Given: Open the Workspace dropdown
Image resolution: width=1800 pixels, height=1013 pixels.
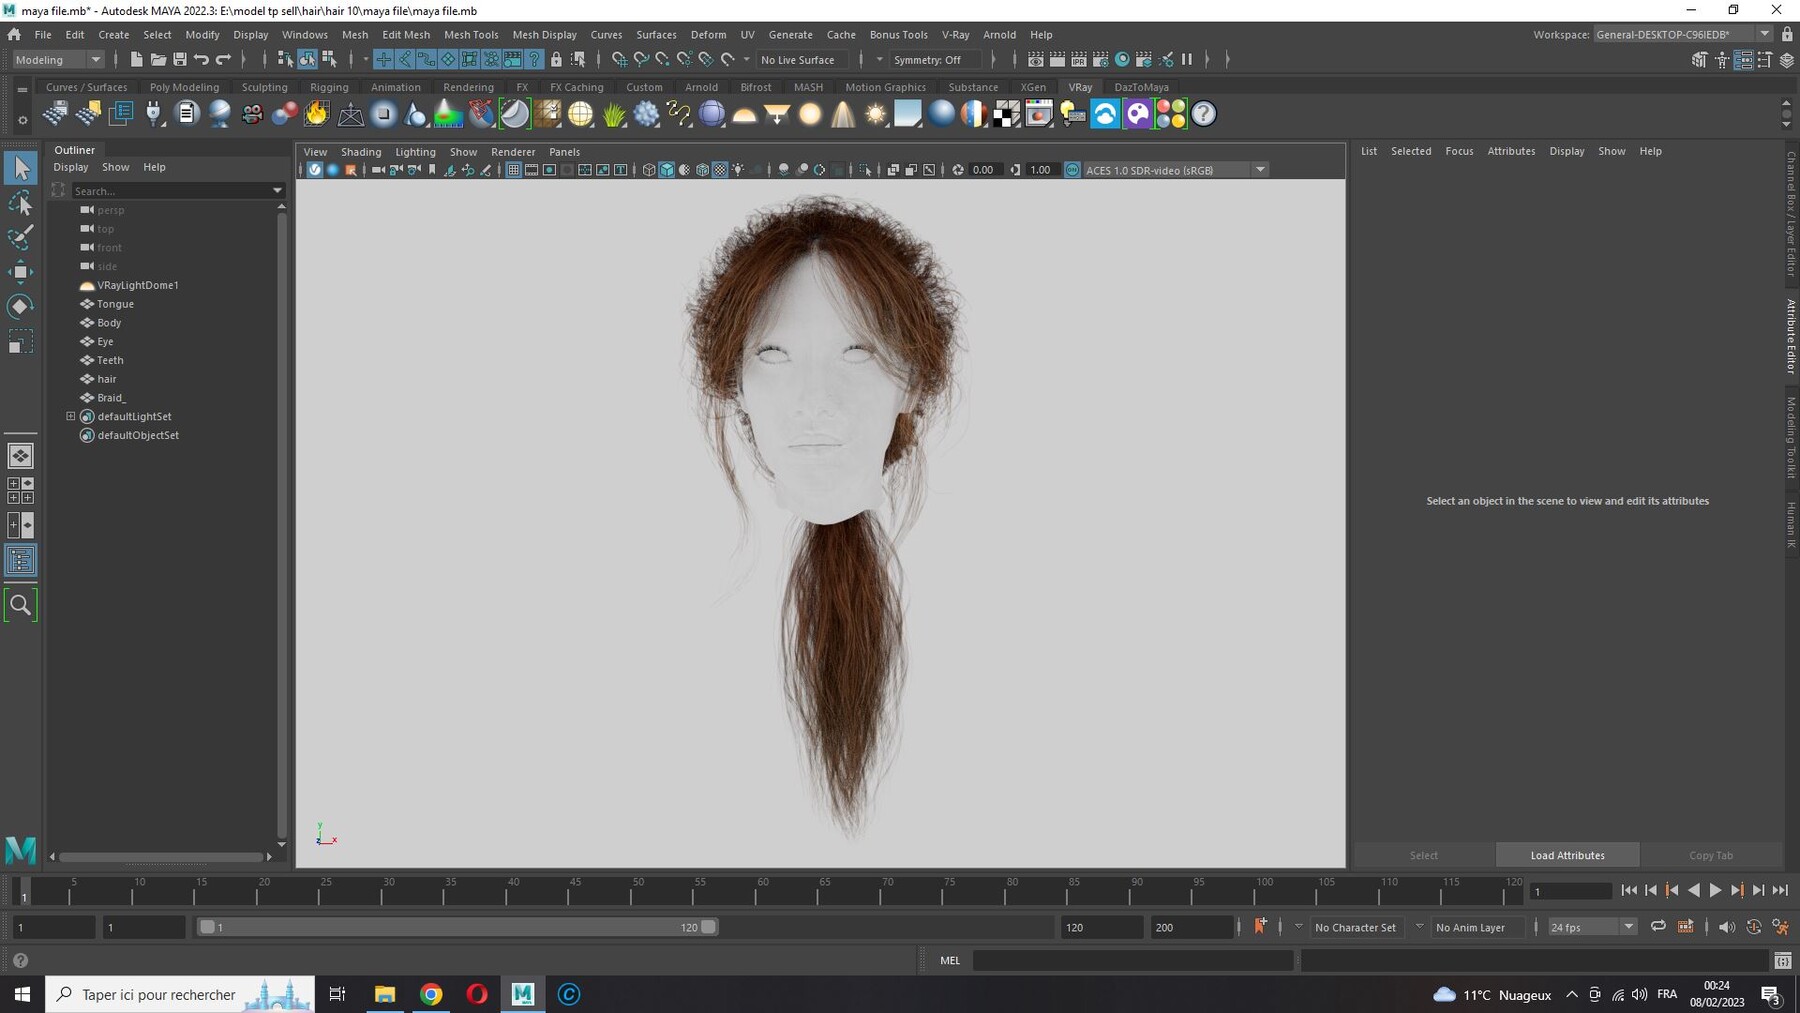Looking at the screenshot, I should pos(1684,34).
